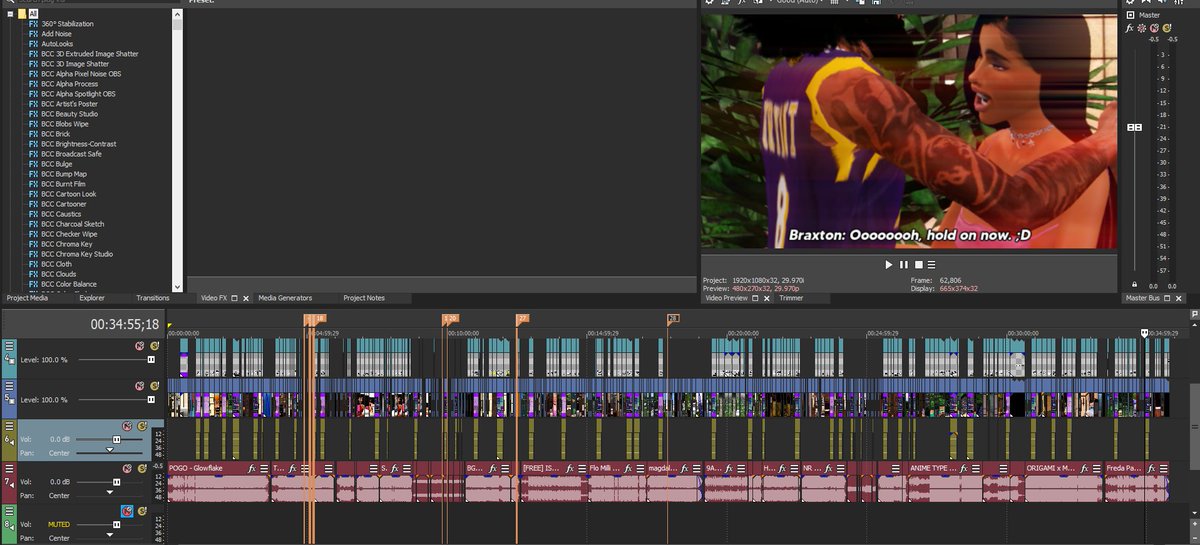Open track 8 hamburger menu
Screen dimensions: 1200x545
pyautogui.click(x=10, y=511)
